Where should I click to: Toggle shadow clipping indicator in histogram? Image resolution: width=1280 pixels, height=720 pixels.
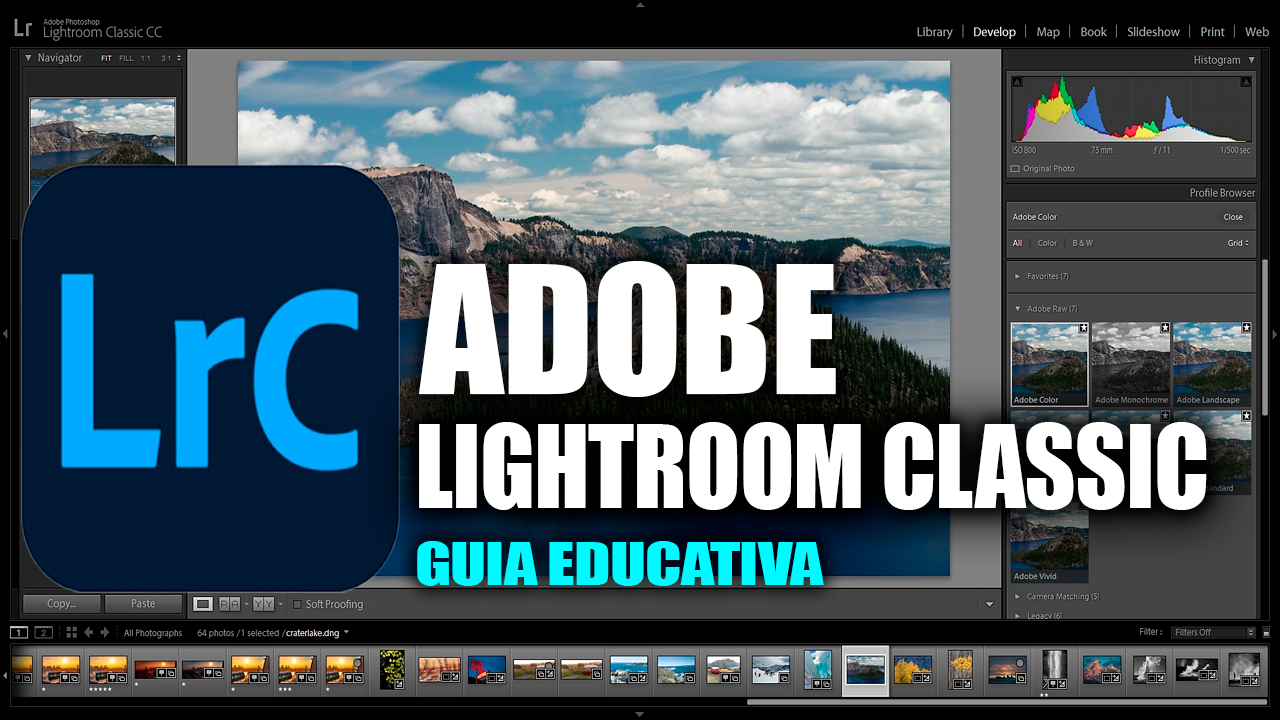tap(1017, 82)
